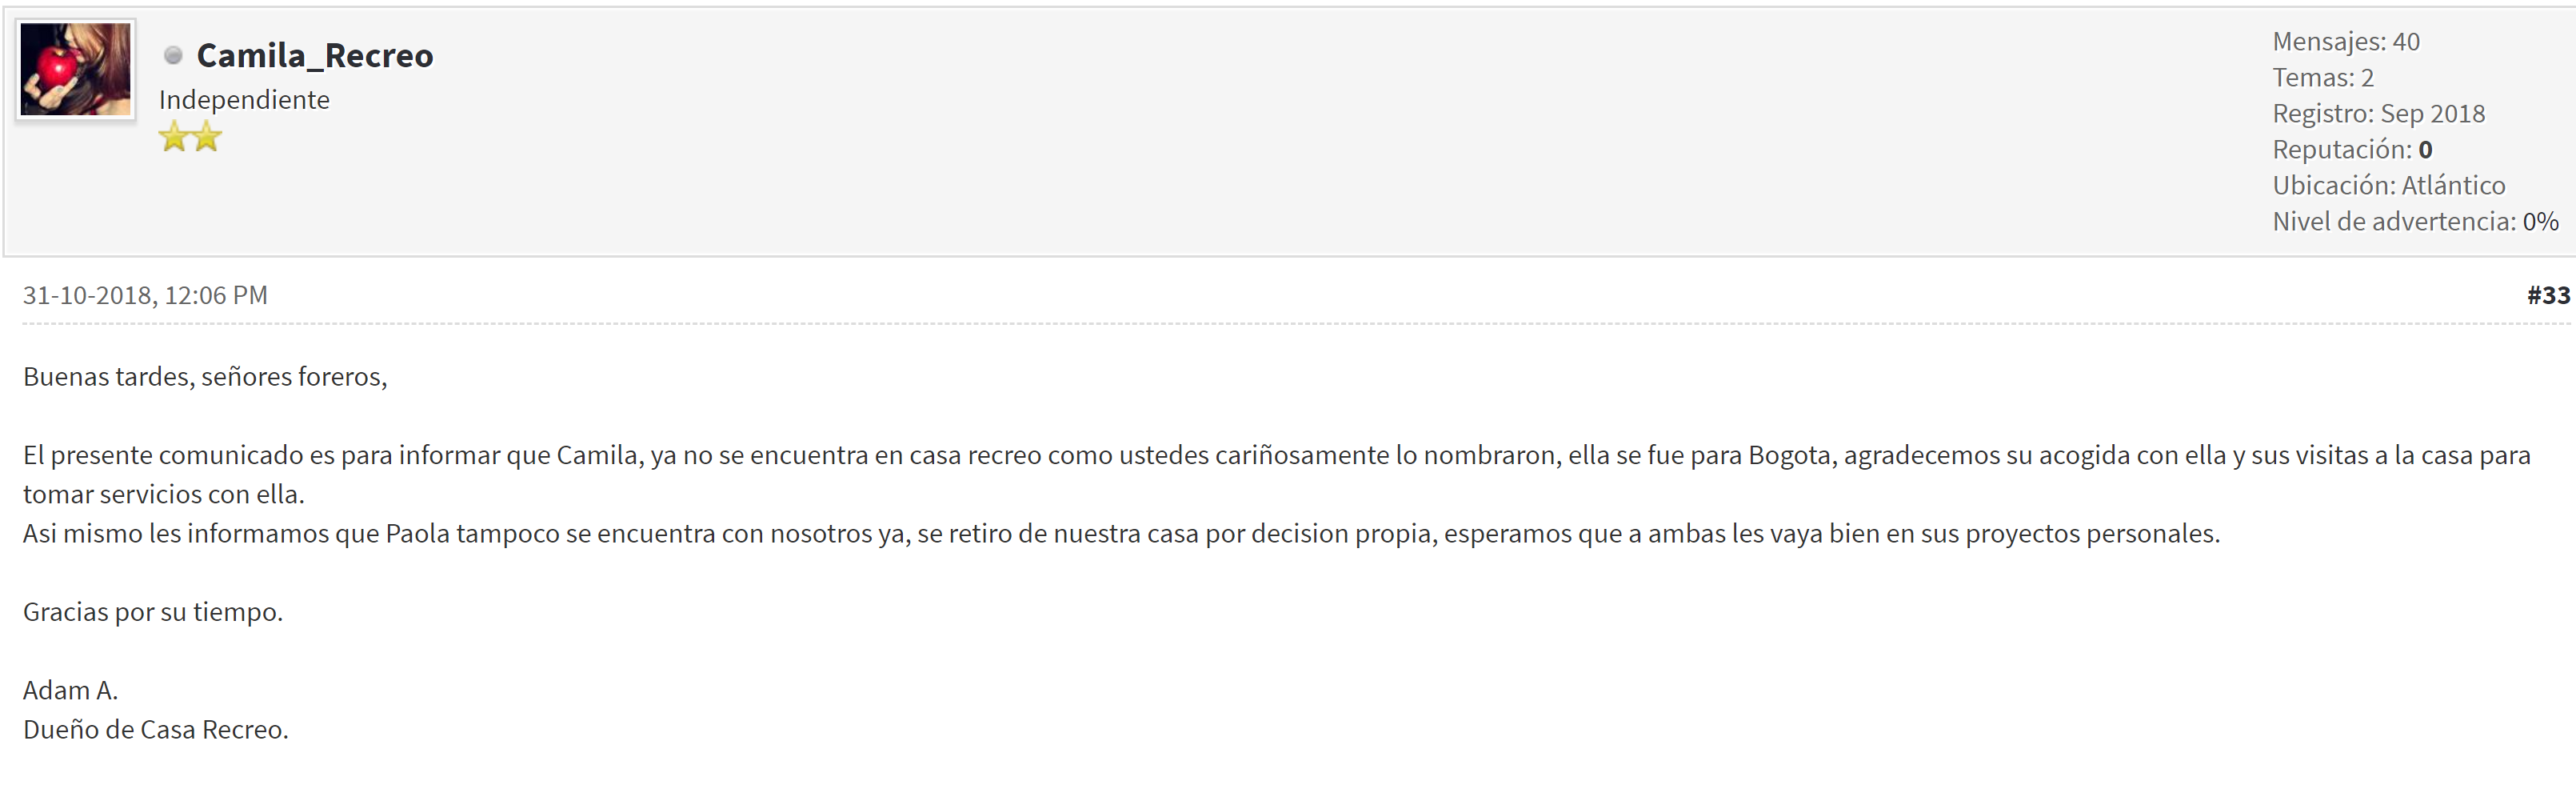Click the Mensajes: 40 stat
This screenshot has width=2576, height=789.
pos(2345,42)
